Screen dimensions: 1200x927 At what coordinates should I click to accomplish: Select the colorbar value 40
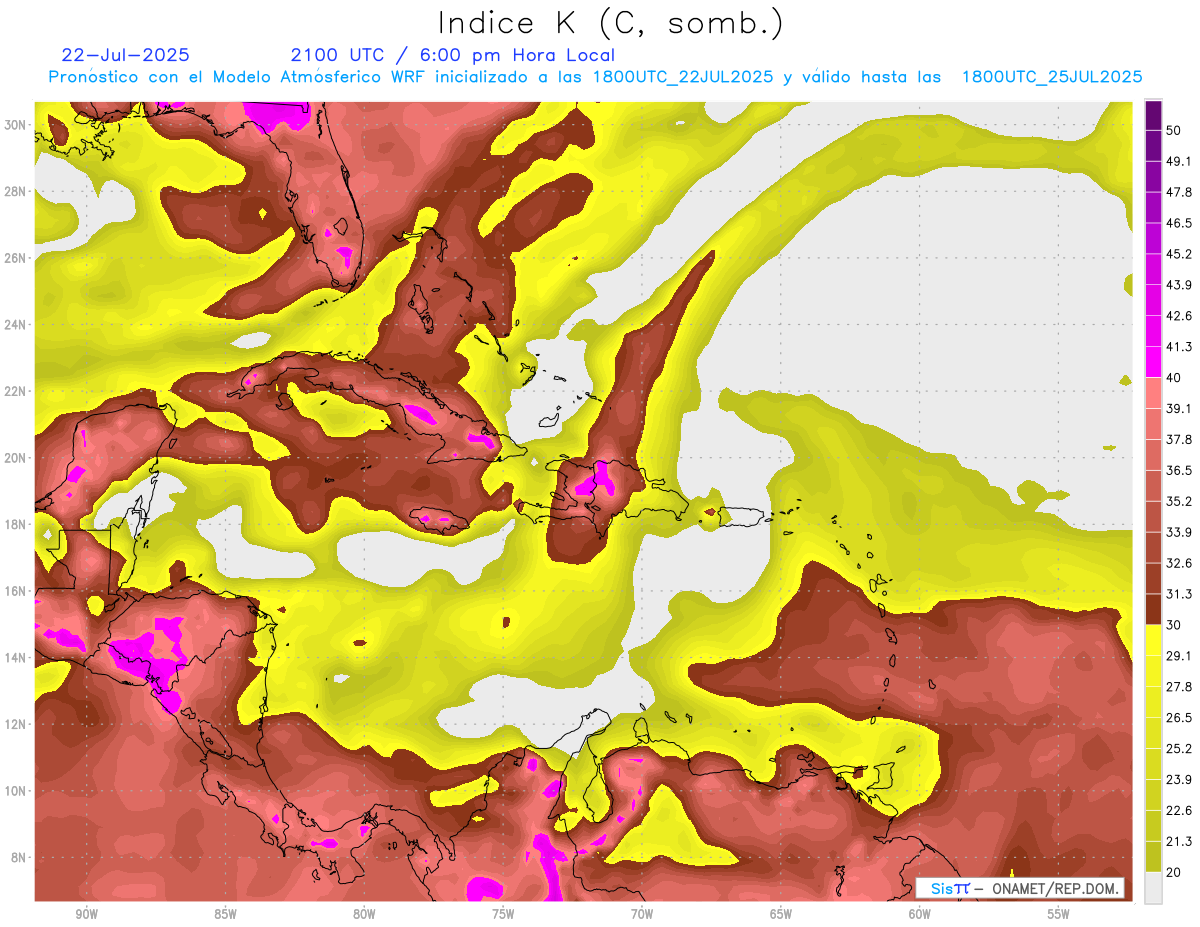pyautogui.click(x=1175, y=378)
